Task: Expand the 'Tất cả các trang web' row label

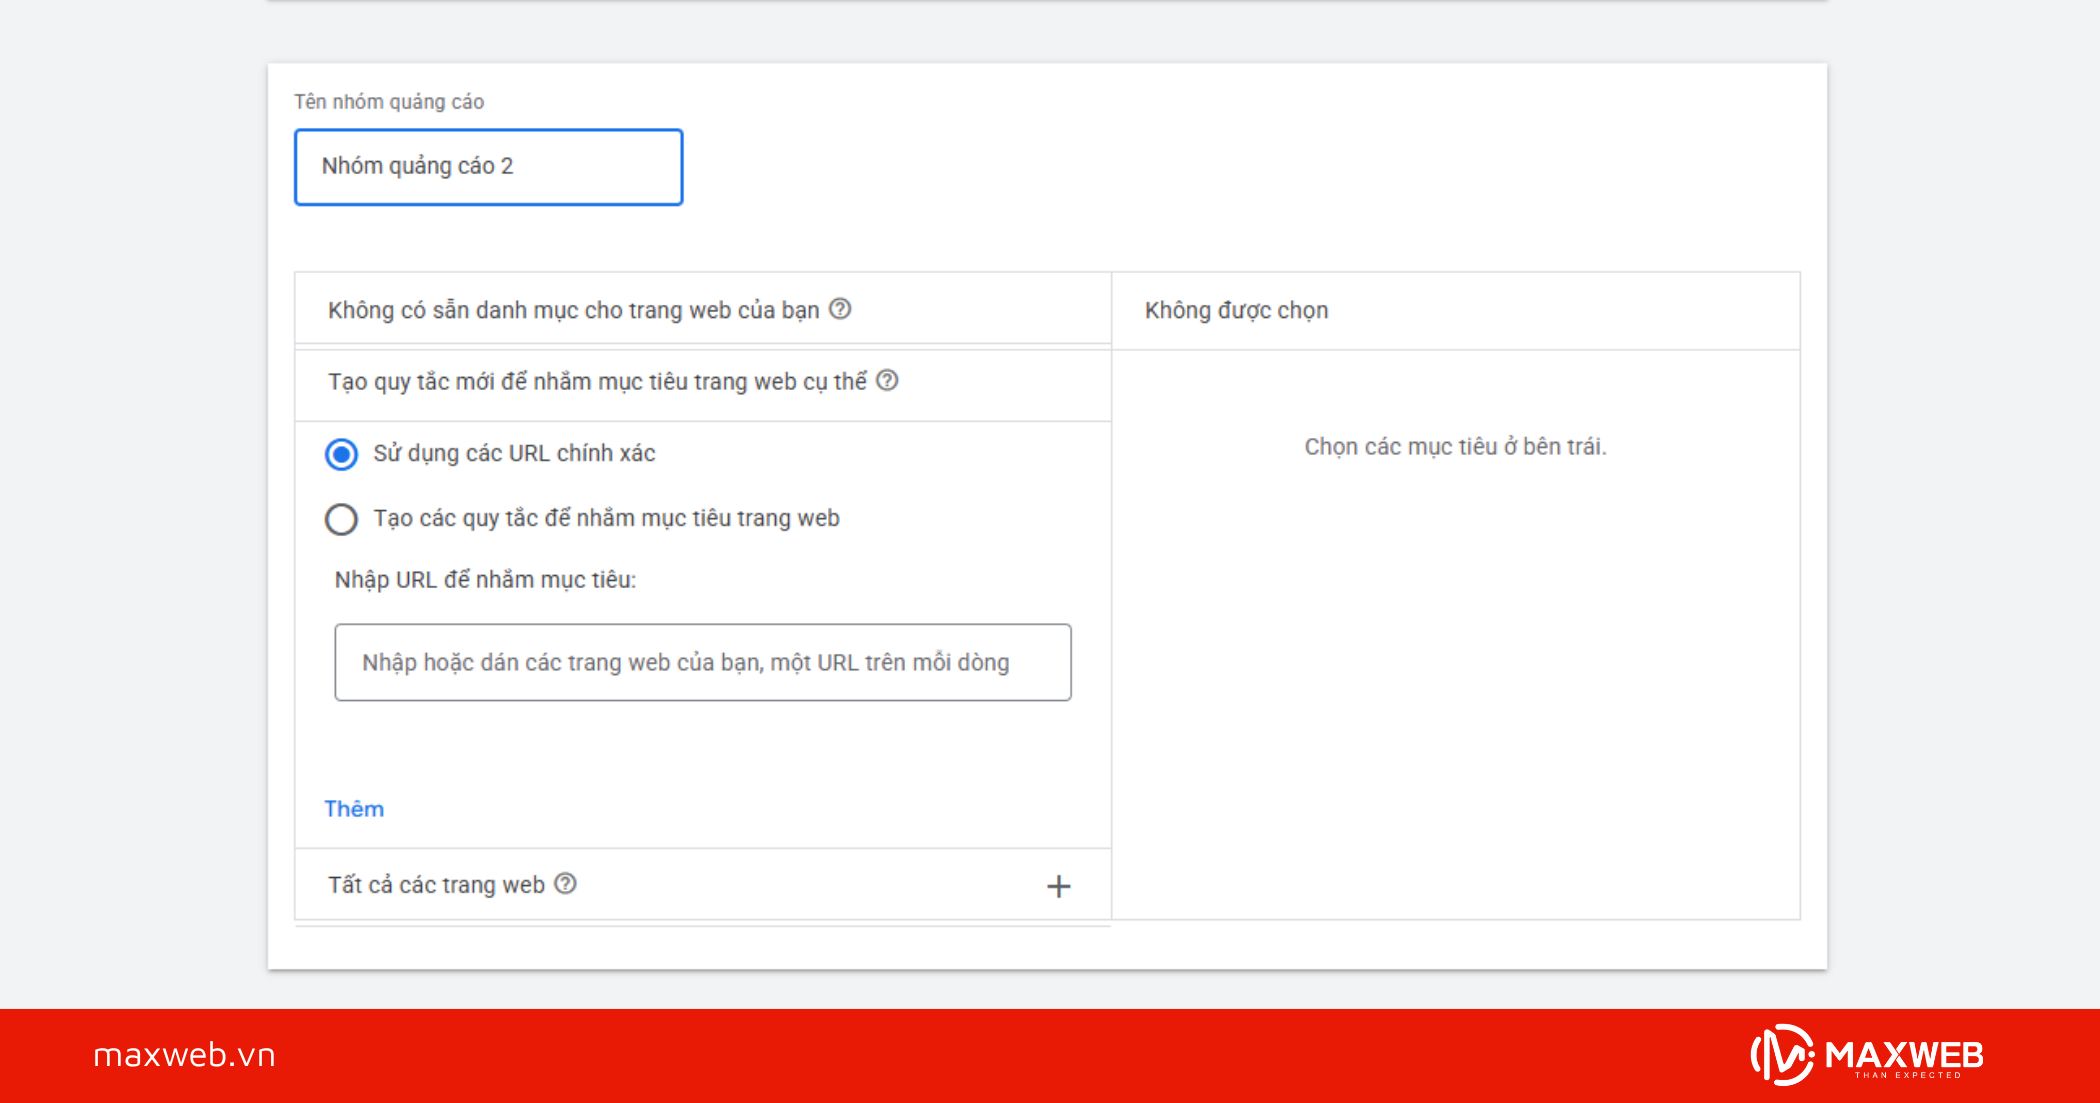Action: (x=436, y=885)
